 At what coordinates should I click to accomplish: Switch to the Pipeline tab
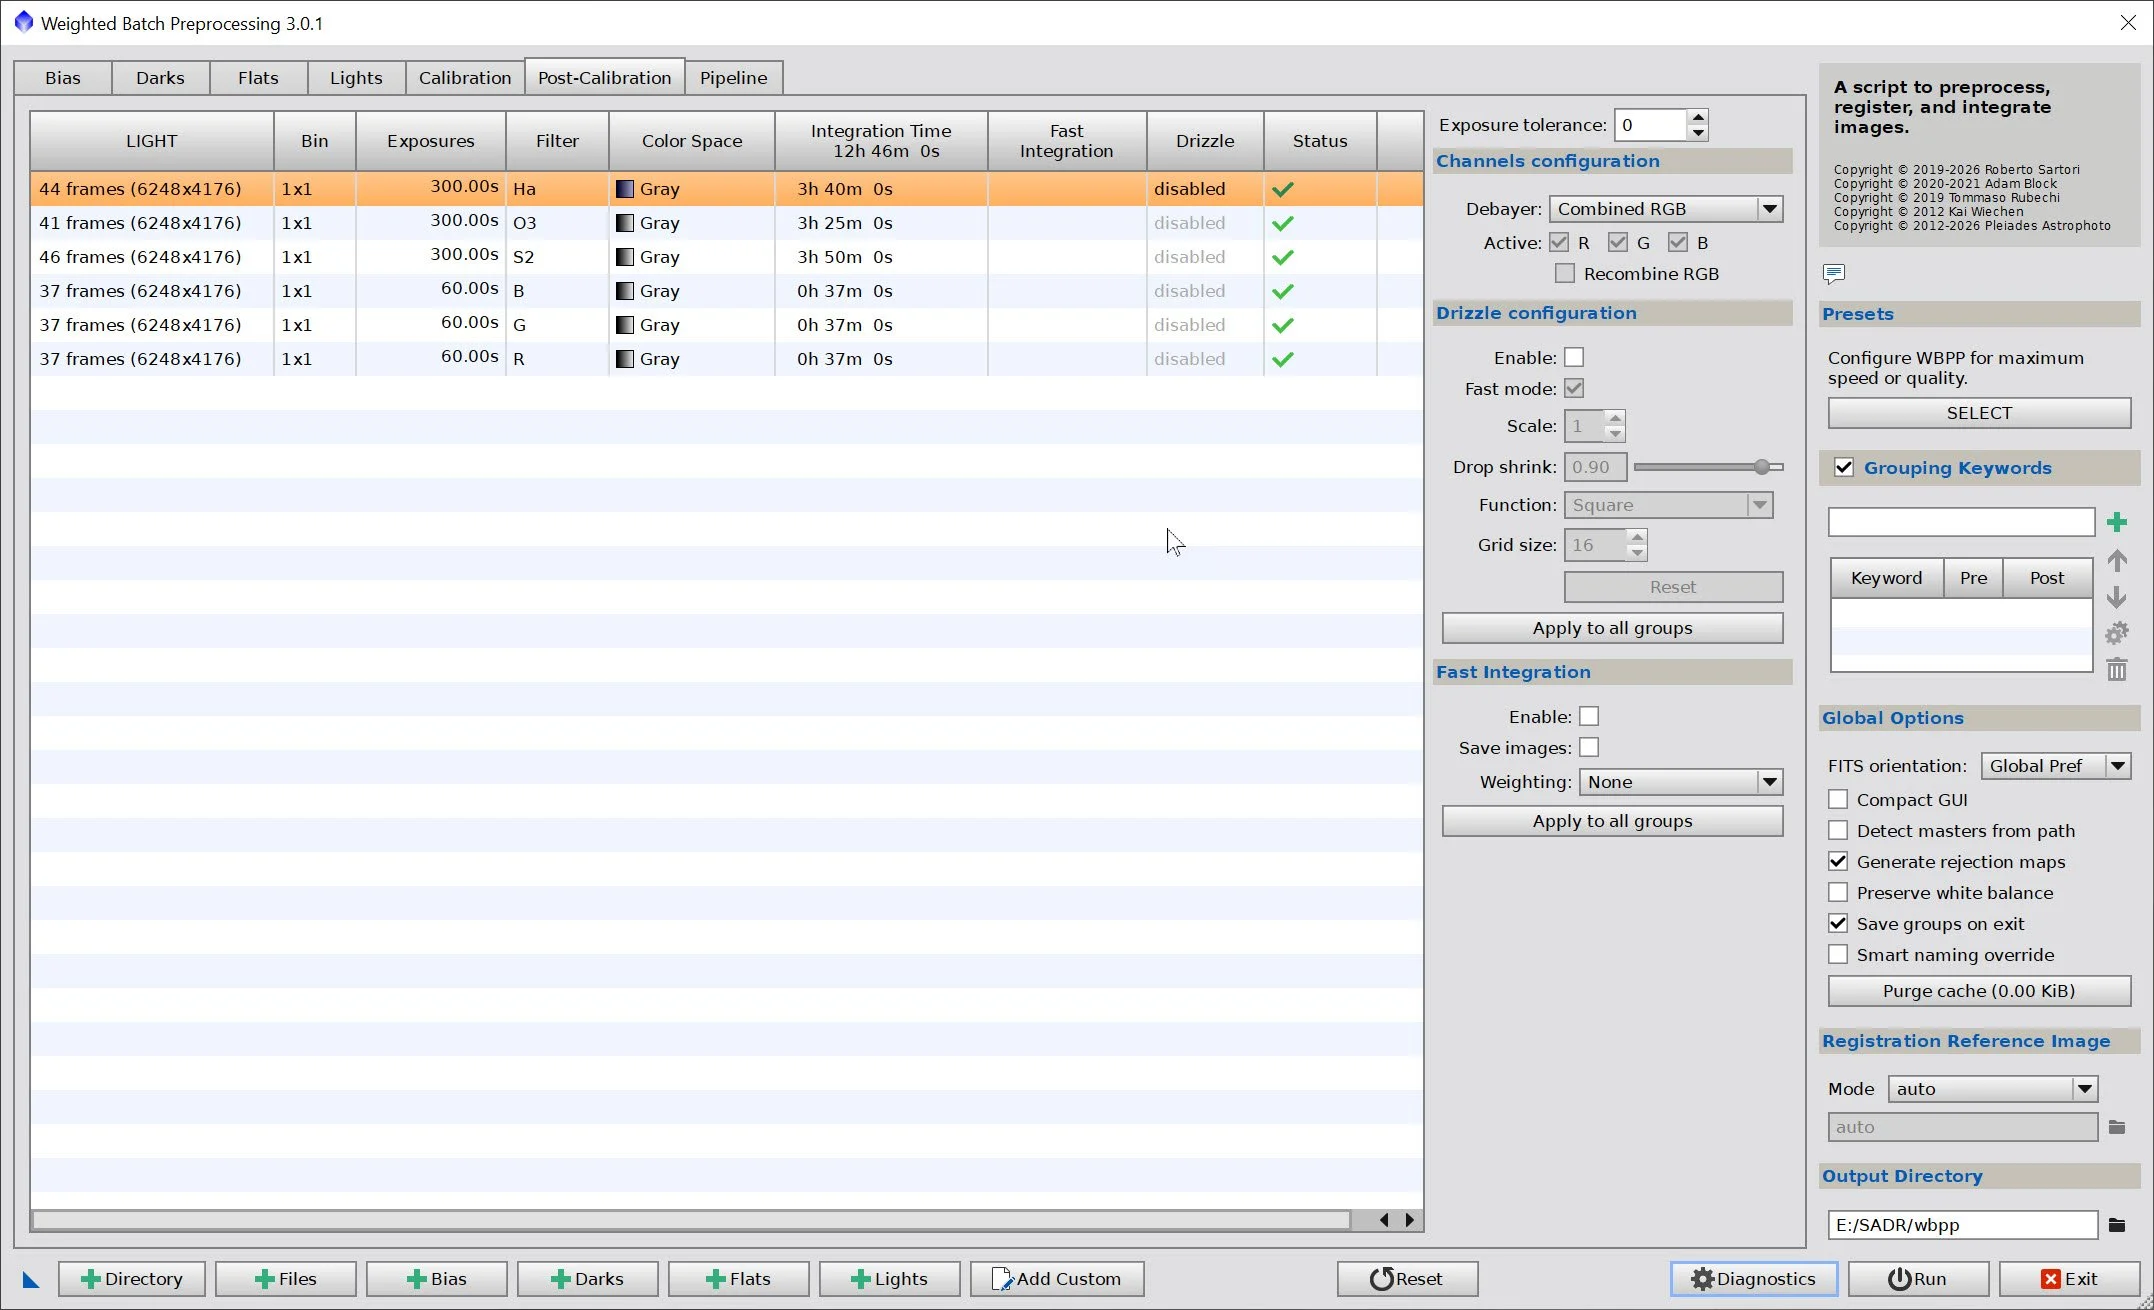(733, 78)
